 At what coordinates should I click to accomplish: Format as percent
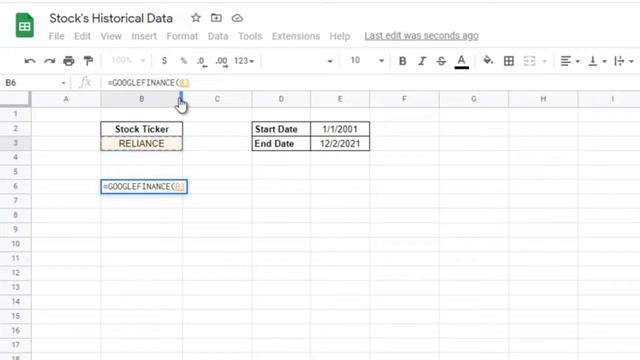click(x=184, y=61)
